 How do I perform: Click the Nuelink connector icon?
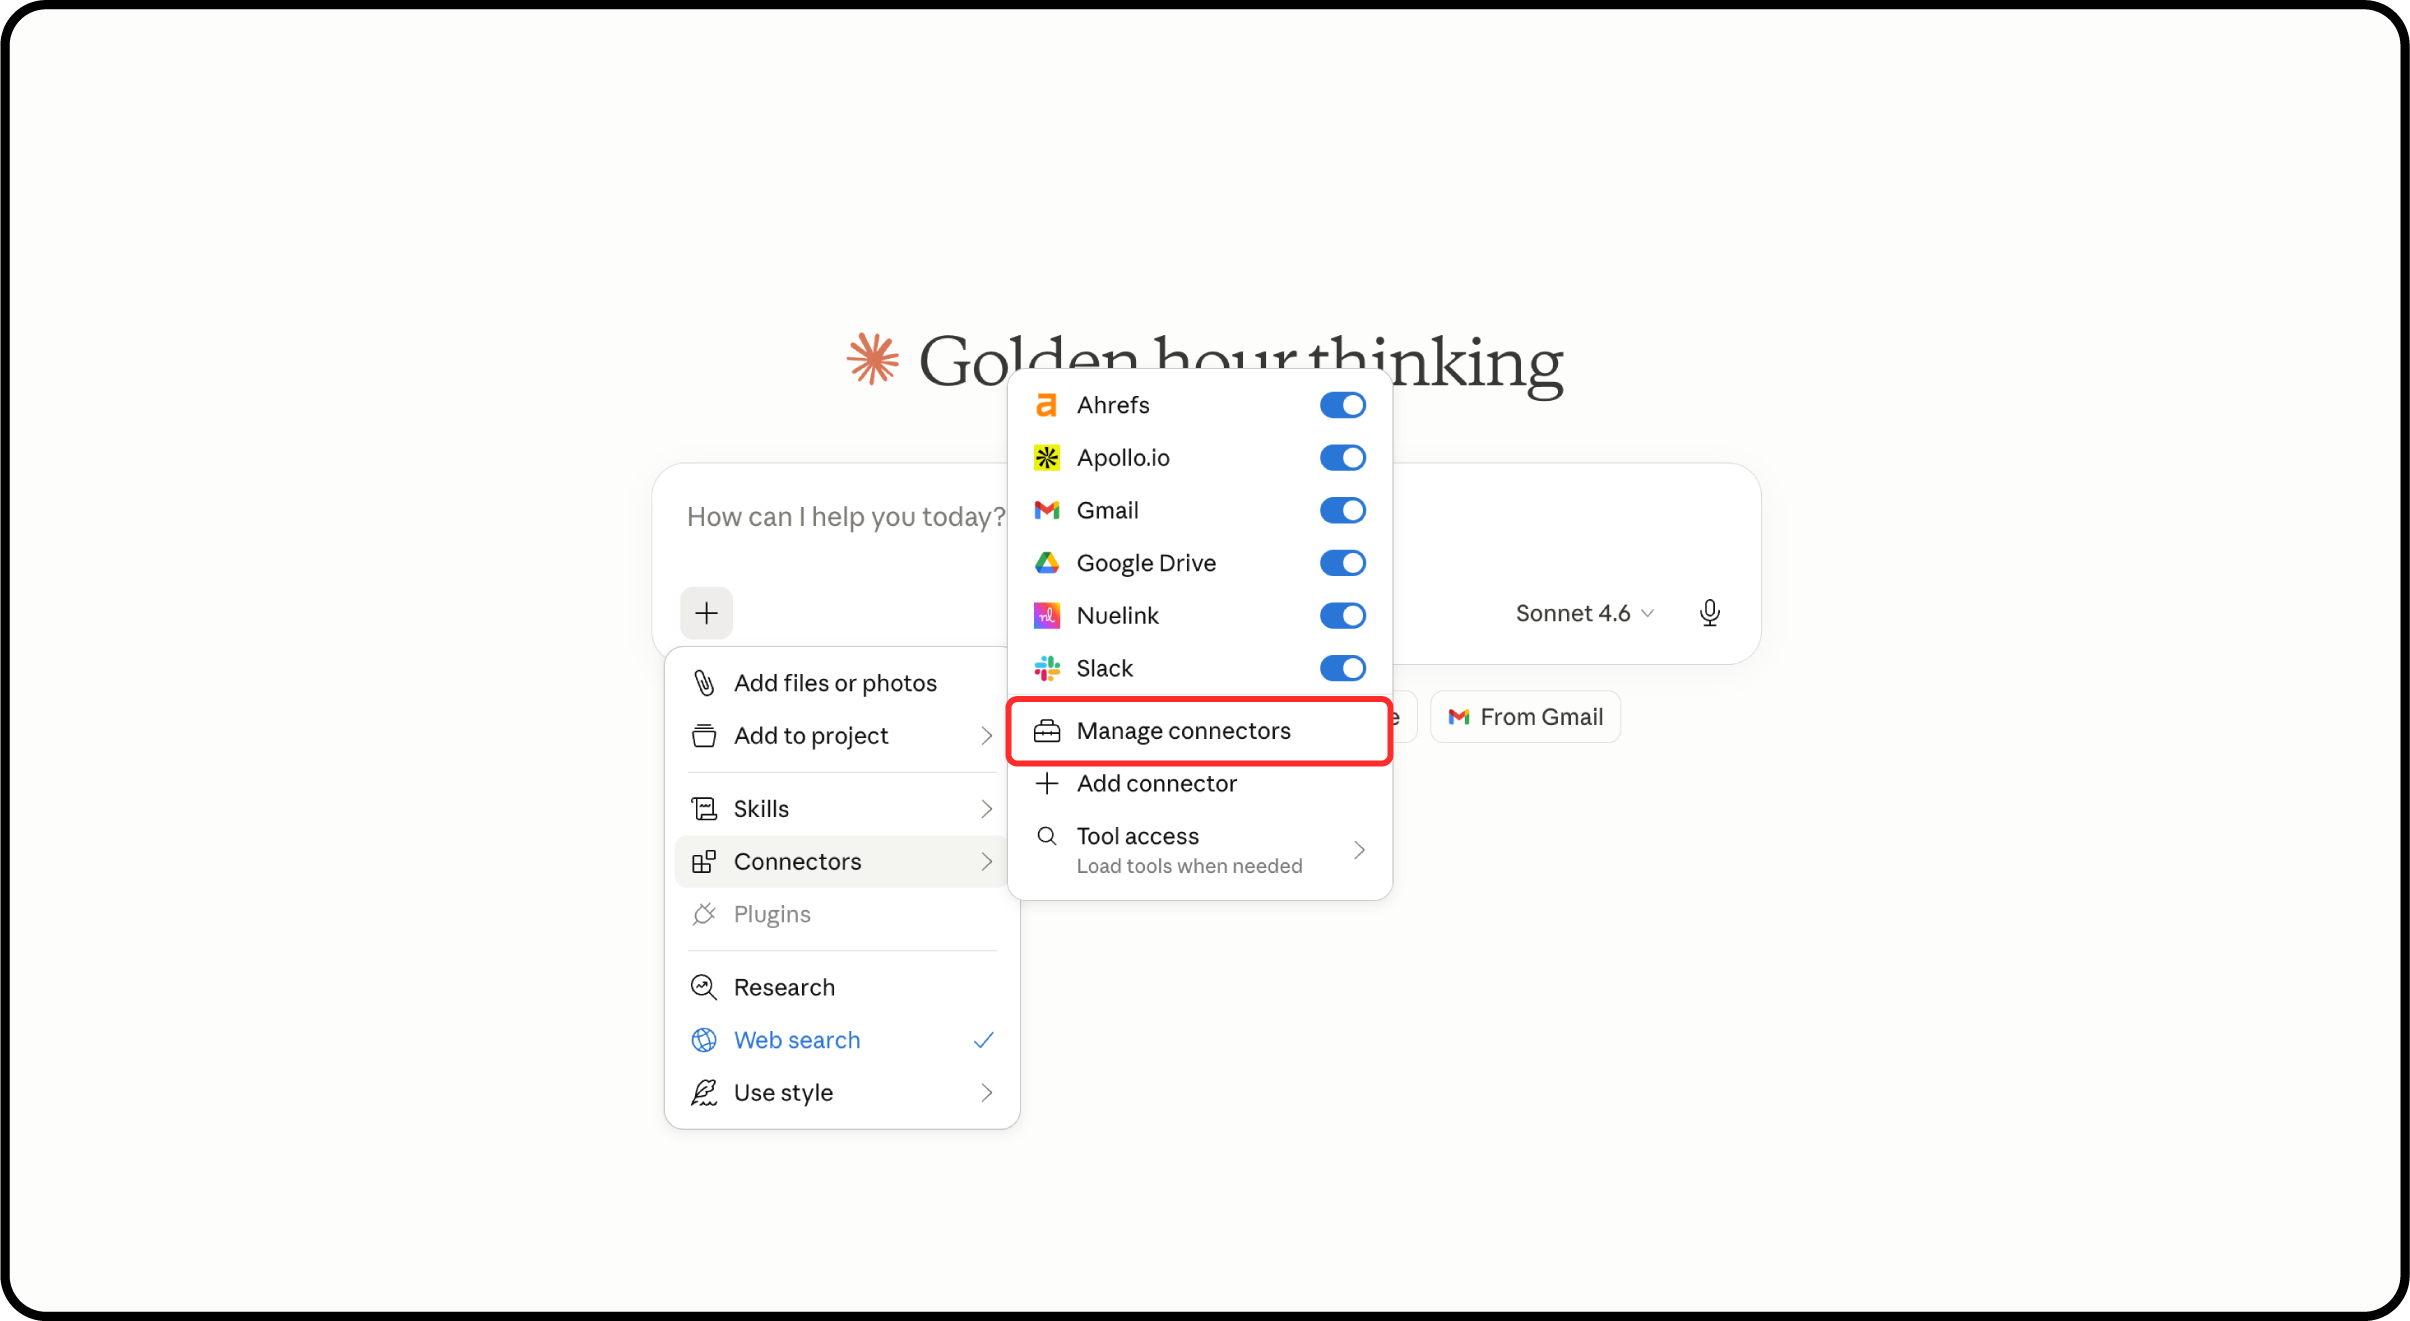(1046, 616)
